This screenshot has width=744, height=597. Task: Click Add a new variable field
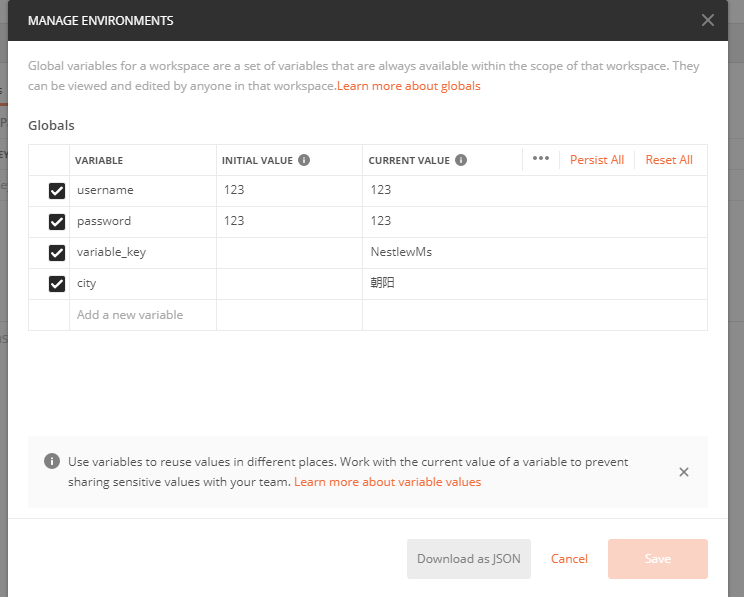tap(143, 315)
